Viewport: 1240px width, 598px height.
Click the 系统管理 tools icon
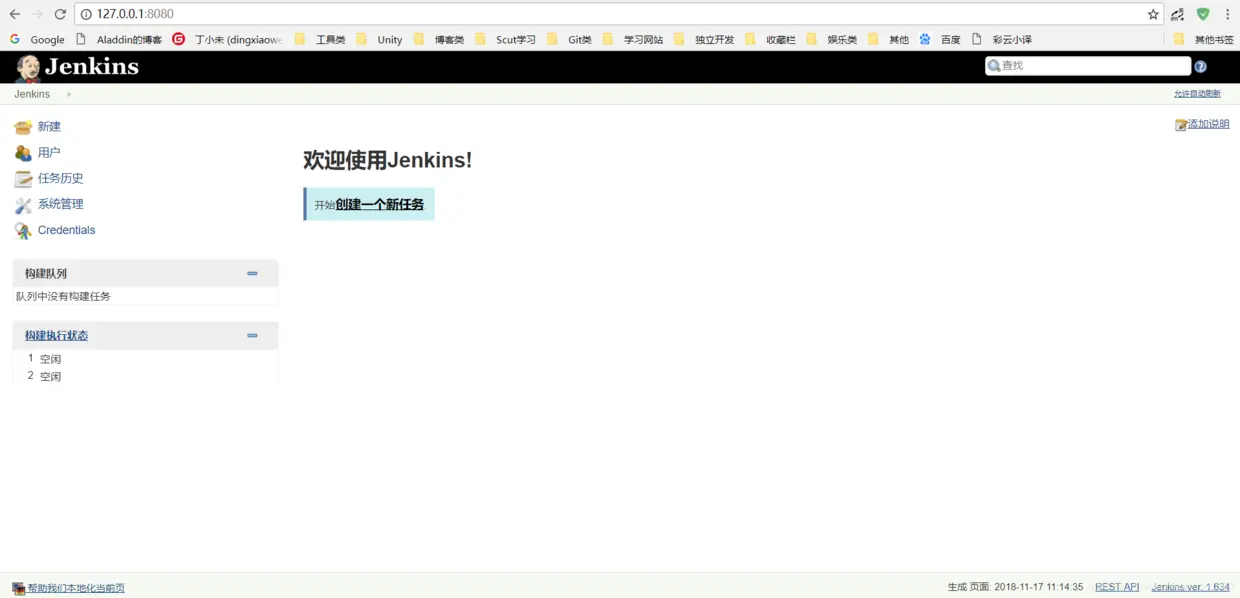[x=23, y=205]
